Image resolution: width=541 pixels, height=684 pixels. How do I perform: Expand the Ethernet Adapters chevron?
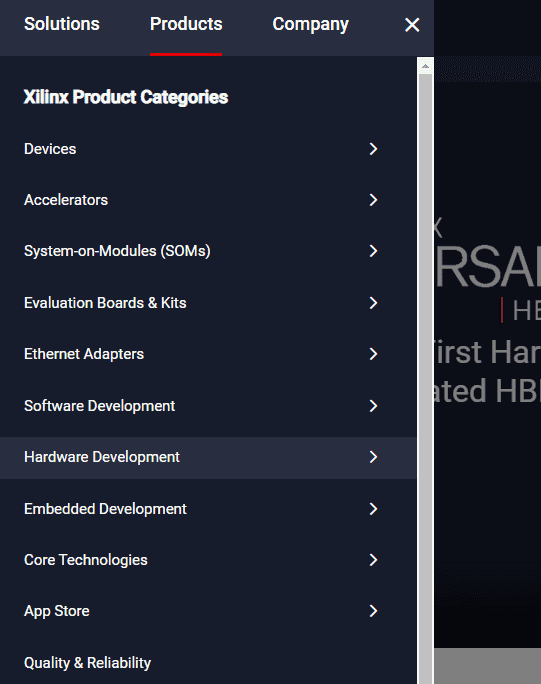coord(373,354)
